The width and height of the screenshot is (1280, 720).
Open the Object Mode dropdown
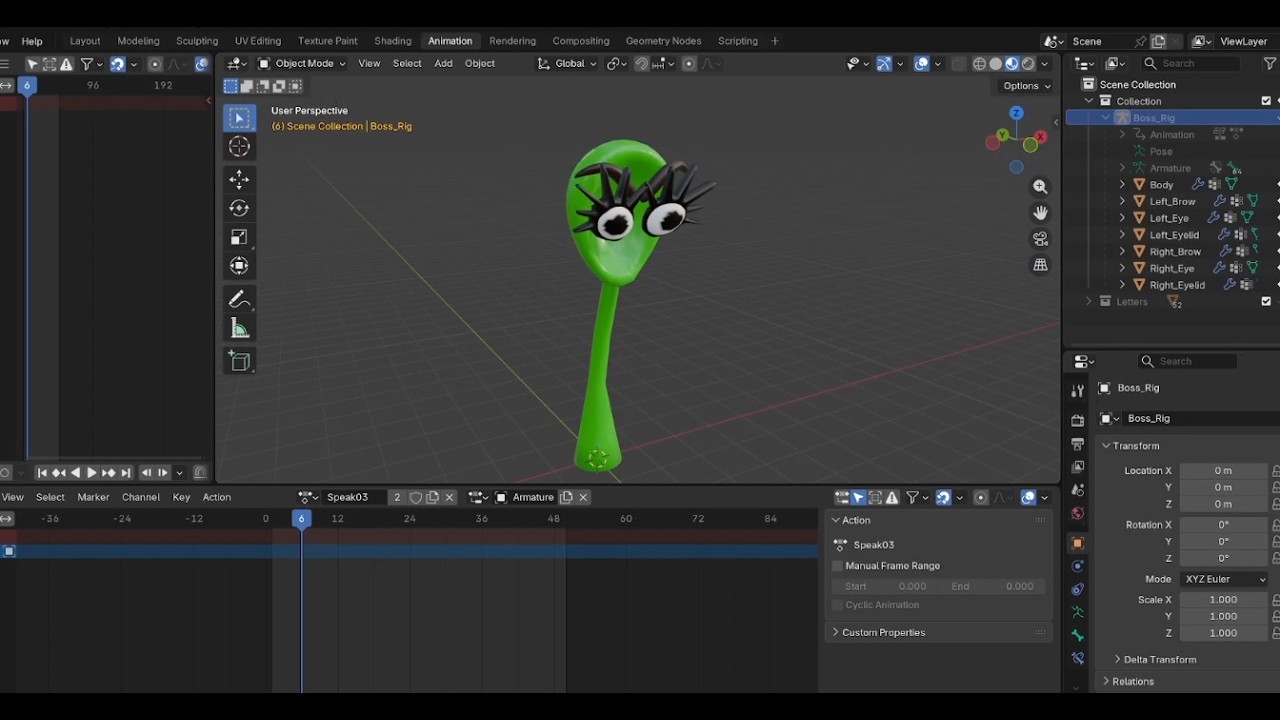[302, 63]
